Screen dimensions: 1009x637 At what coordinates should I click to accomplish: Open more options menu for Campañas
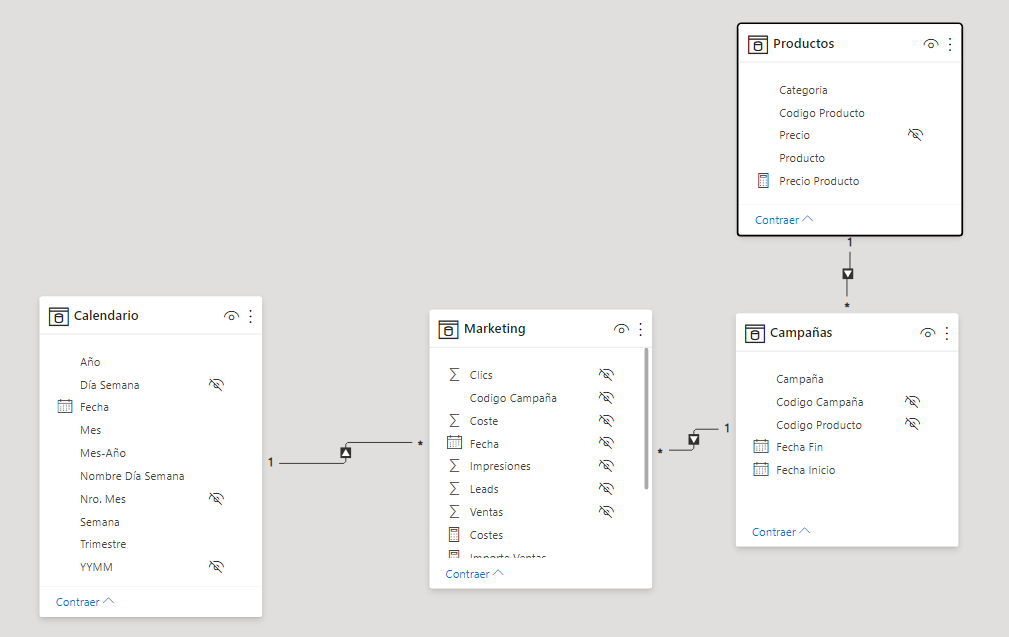click(x=947, y=333)
